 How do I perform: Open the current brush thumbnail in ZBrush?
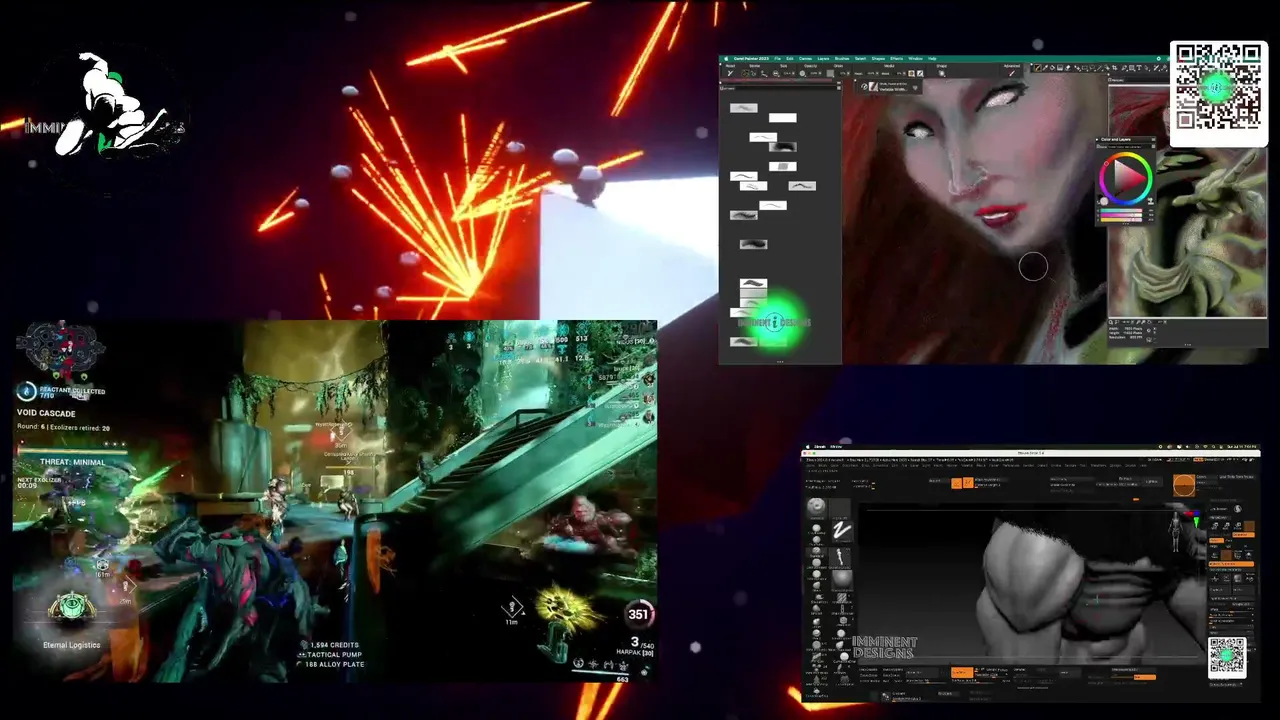(817, 507)
